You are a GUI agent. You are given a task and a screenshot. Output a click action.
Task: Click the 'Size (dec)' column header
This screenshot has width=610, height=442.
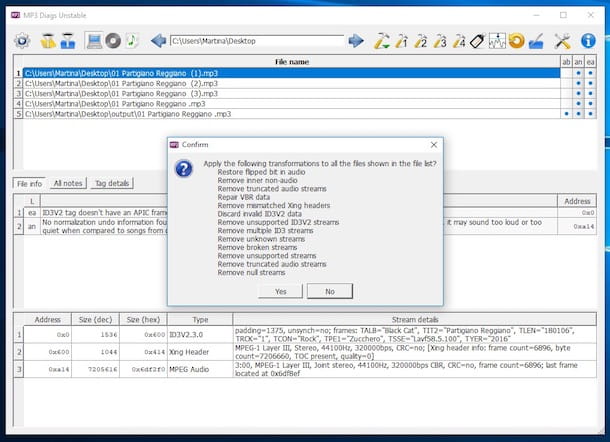[x=95, y=319]
